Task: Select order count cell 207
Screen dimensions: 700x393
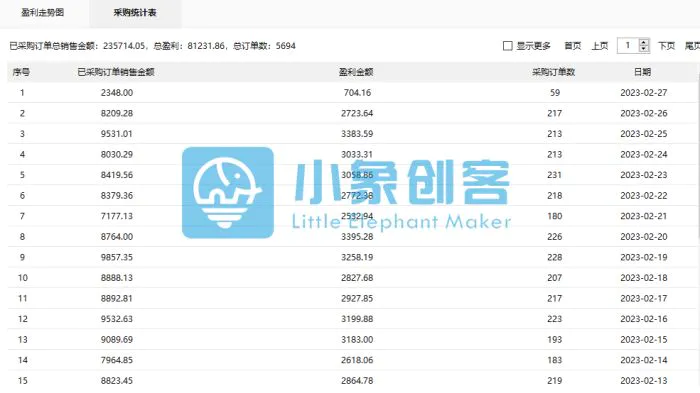Action: (554, 277)
